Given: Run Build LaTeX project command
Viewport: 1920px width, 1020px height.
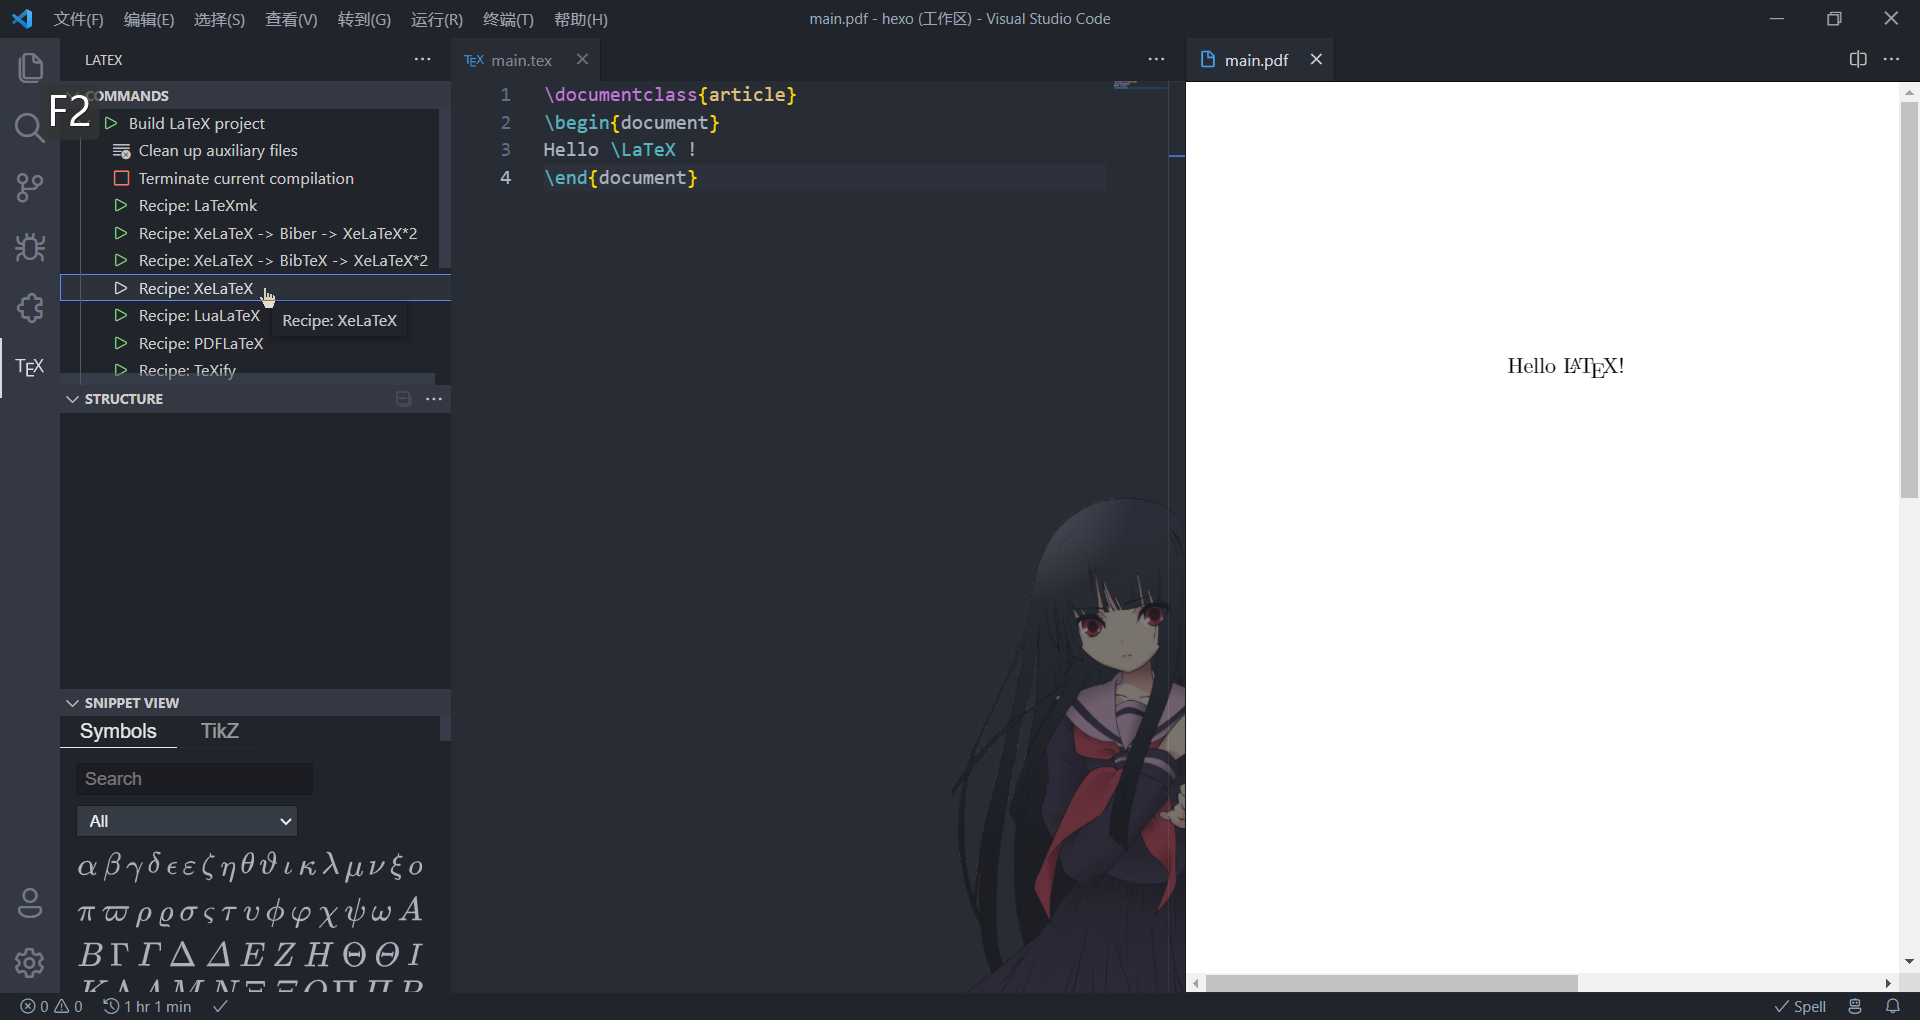Looking at the screenshot, I should coord(196,123).
